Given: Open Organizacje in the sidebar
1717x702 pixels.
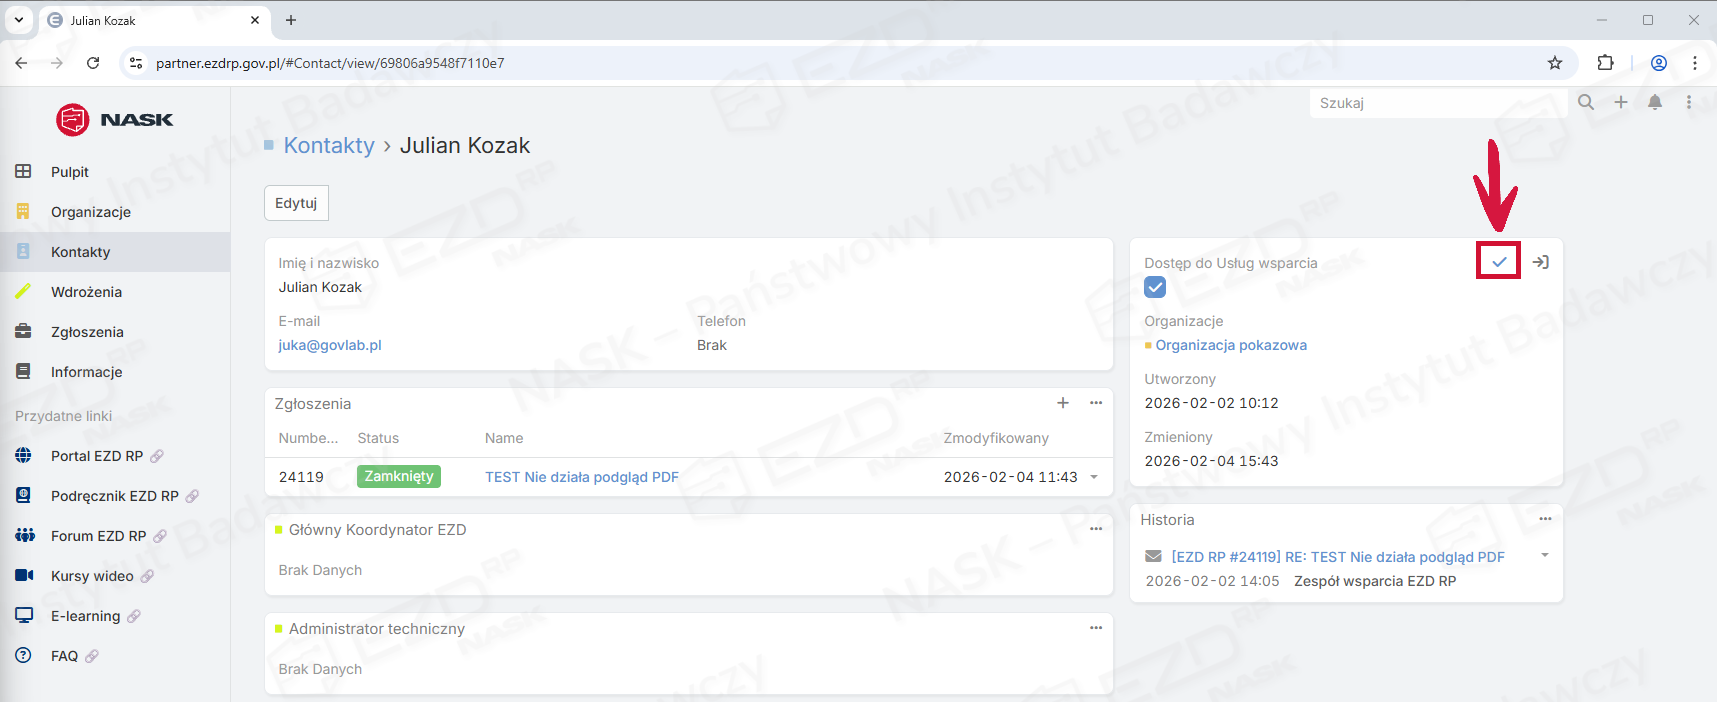Looking at the screenshot, I should click(91, 212).
